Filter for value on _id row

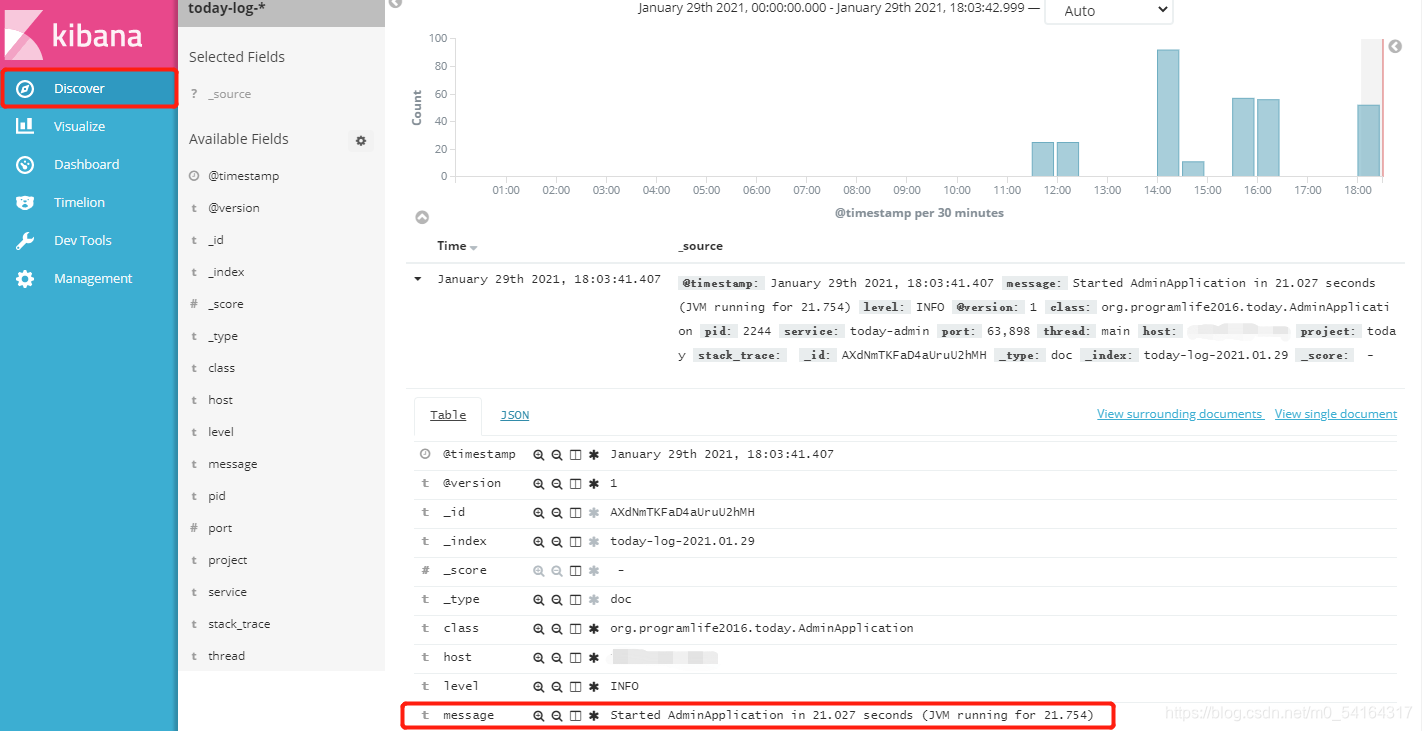(539, 513)
